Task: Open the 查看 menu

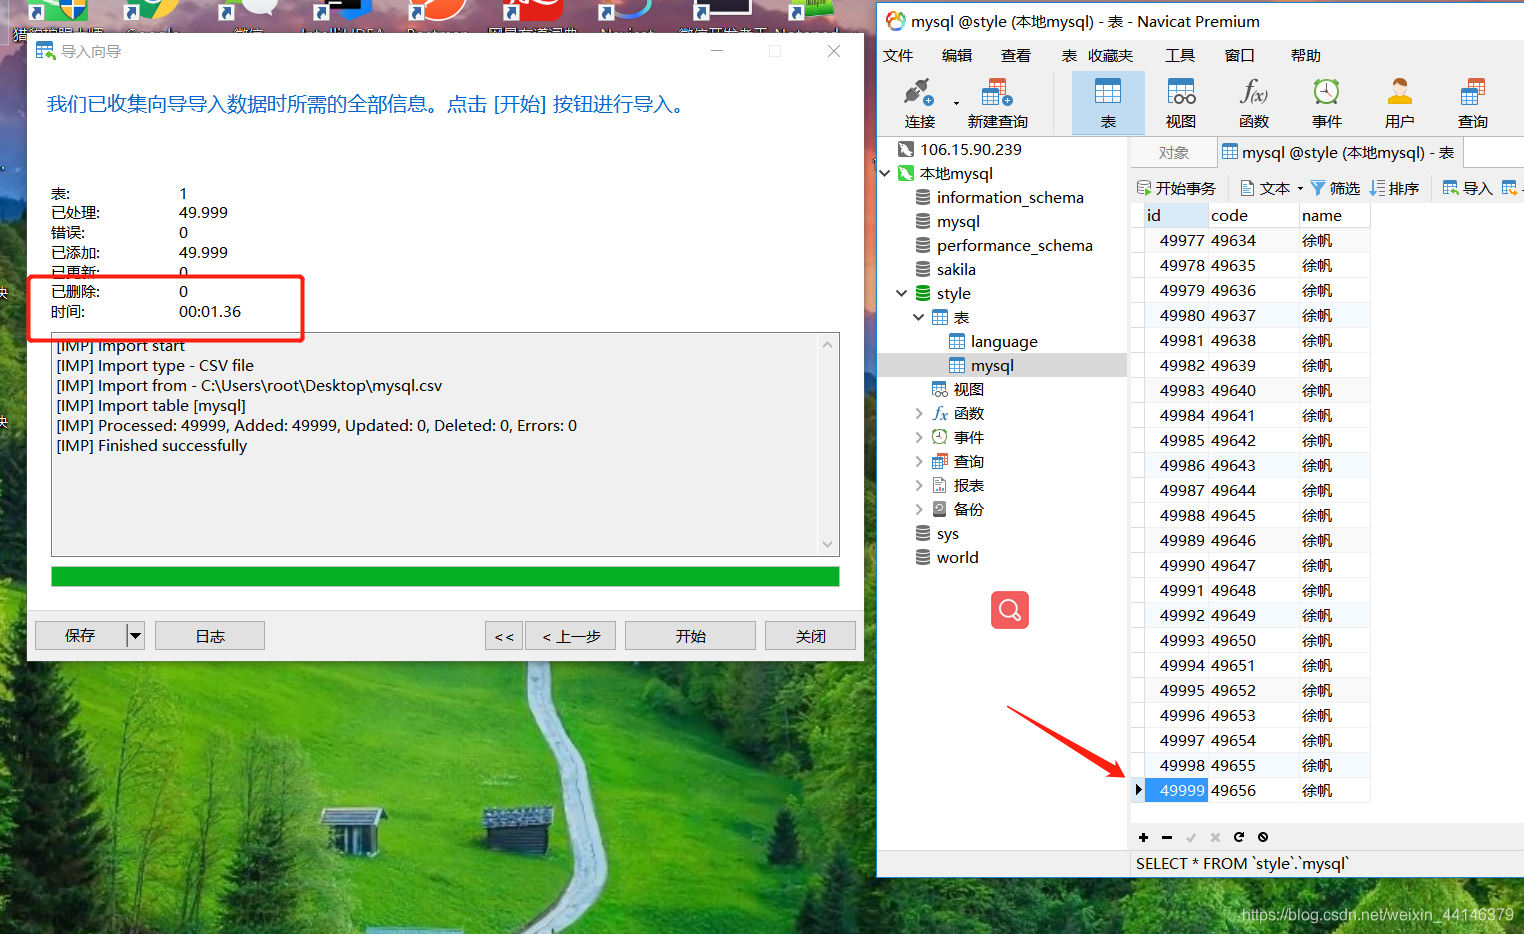Action: (x=1016, y=55)
